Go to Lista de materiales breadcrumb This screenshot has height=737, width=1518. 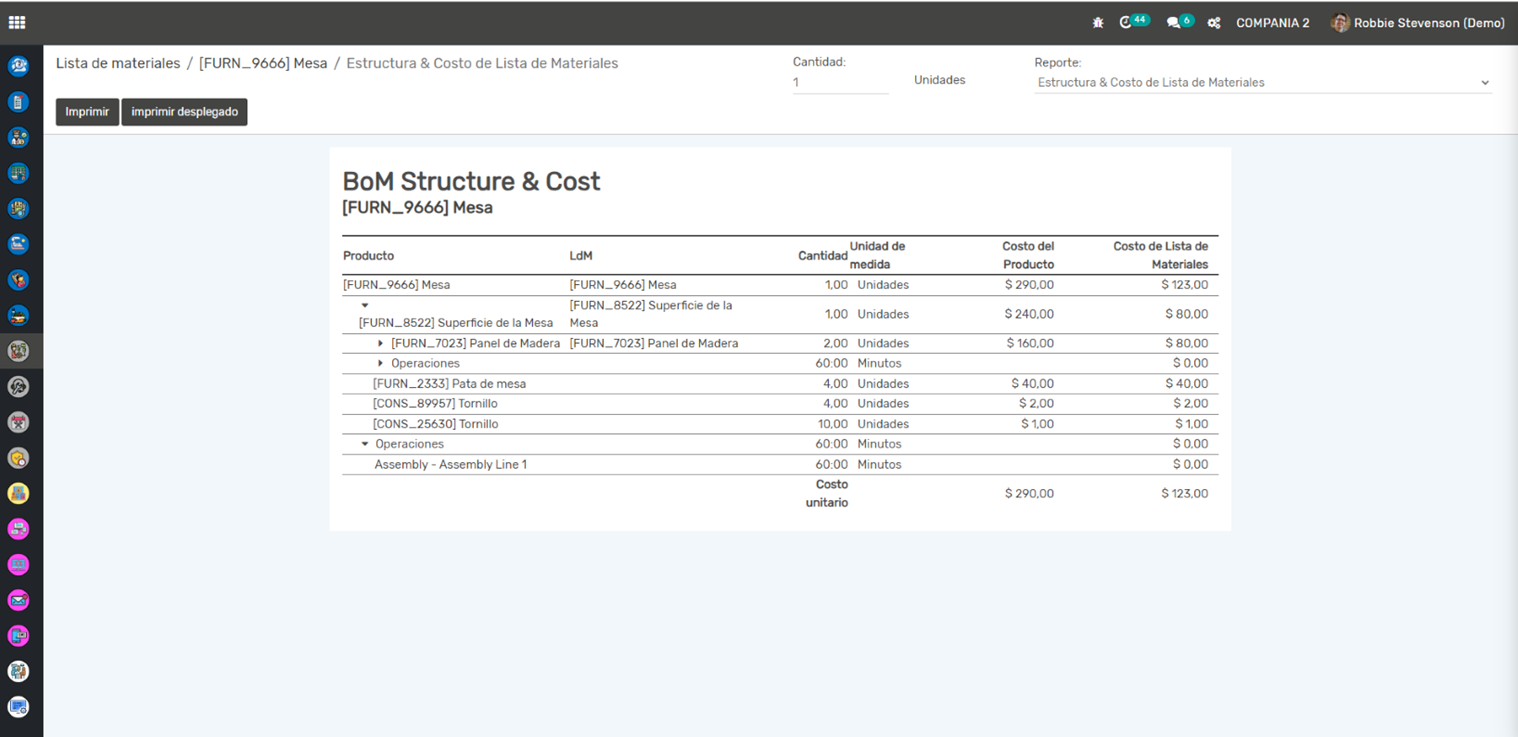click(118, 63)
